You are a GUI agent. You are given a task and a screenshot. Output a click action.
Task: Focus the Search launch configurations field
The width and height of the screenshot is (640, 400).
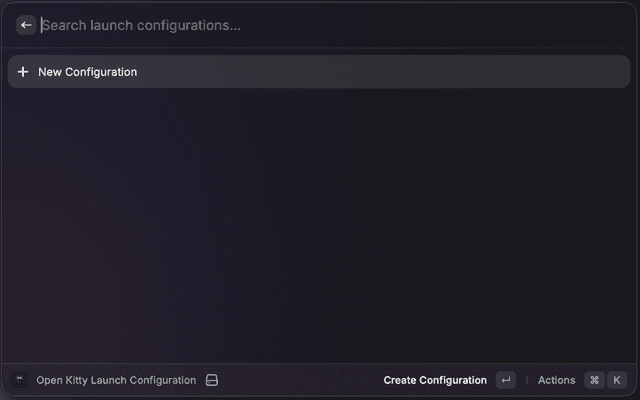(300, 25)
